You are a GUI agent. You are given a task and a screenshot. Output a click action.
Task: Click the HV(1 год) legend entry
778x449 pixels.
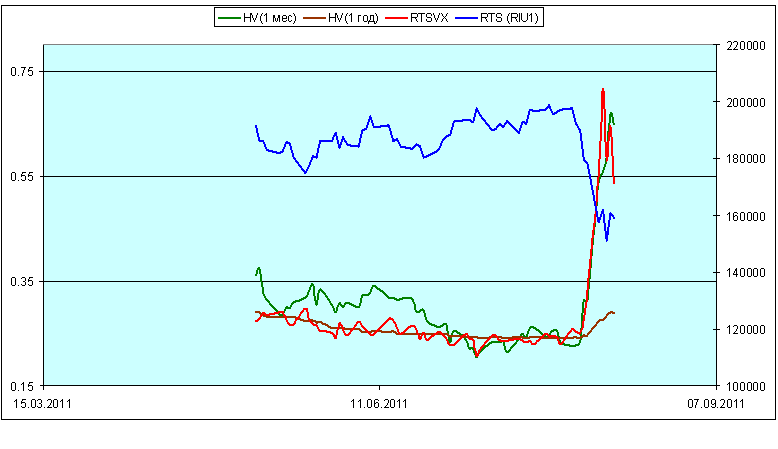coord(340,18)
